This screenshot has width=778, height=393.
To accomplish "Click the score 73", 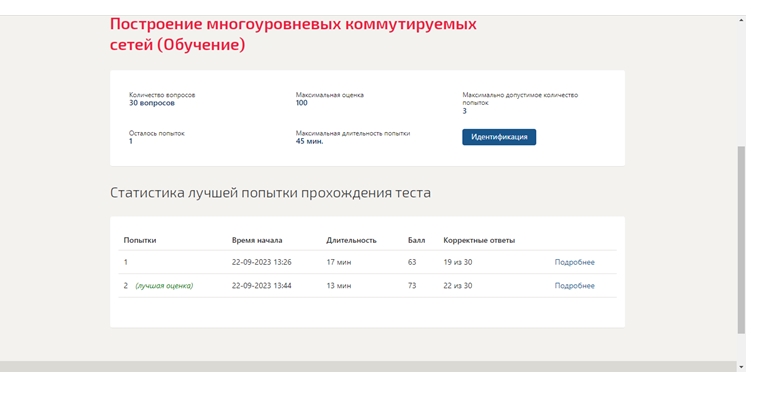I will pyautogui.click(x=412, y=286).
